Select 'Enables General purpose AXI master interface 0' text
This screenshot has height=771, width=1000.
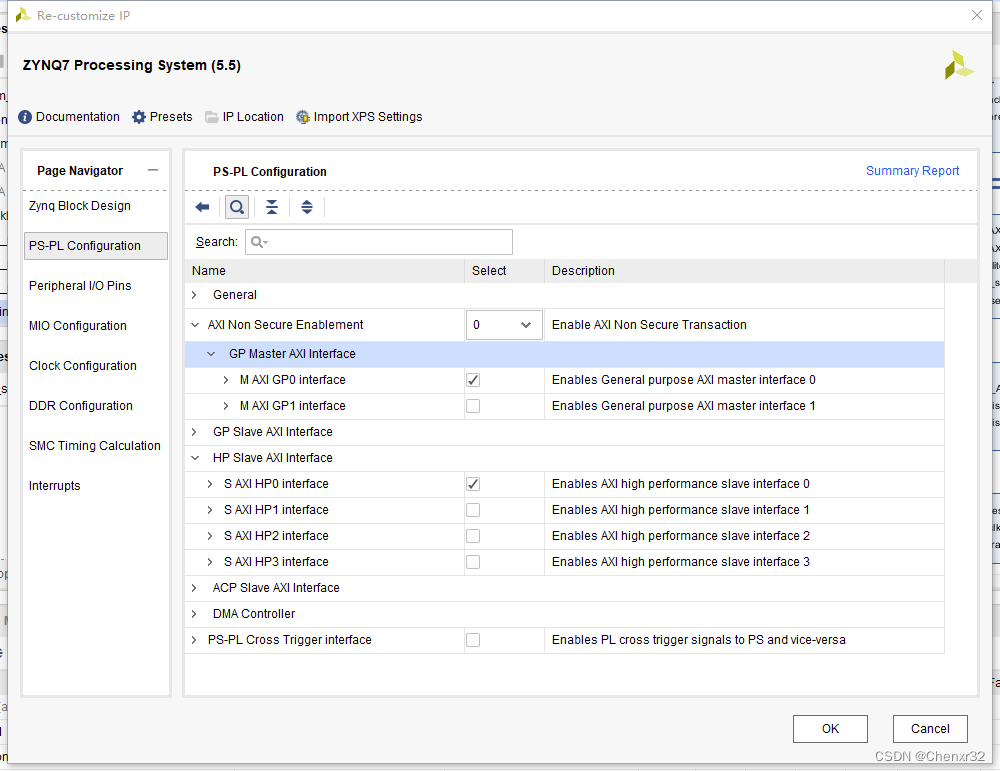pos(684,380)
